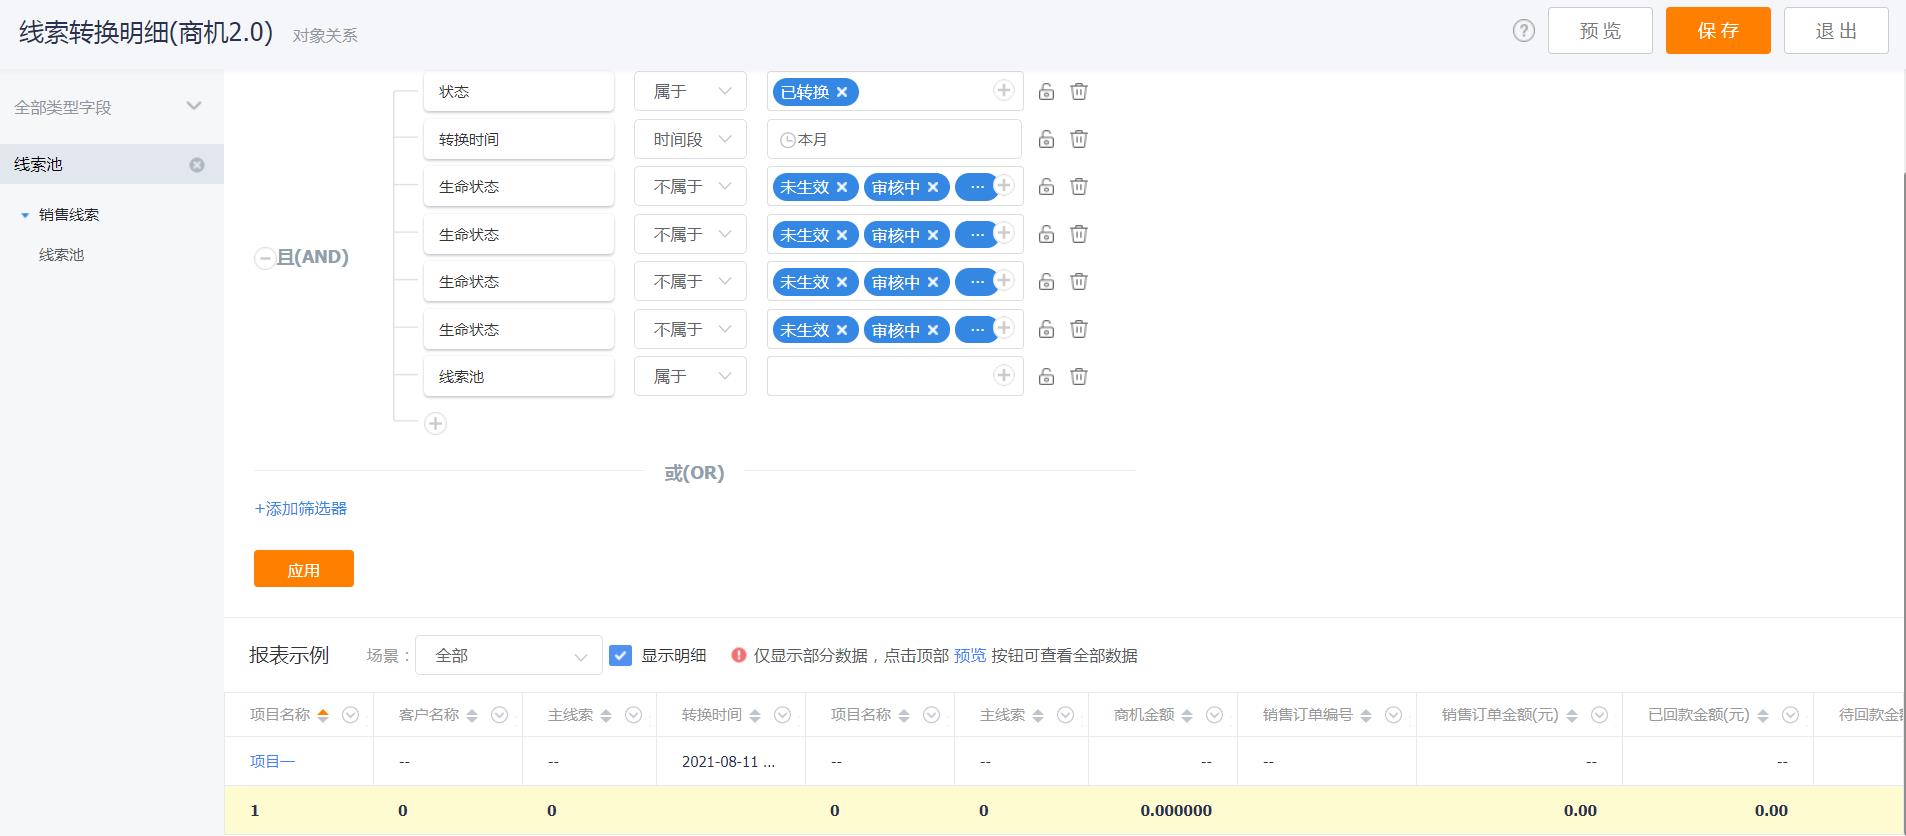Toggle the lock on the last 生命状态 row

[x=1046, y=329]
